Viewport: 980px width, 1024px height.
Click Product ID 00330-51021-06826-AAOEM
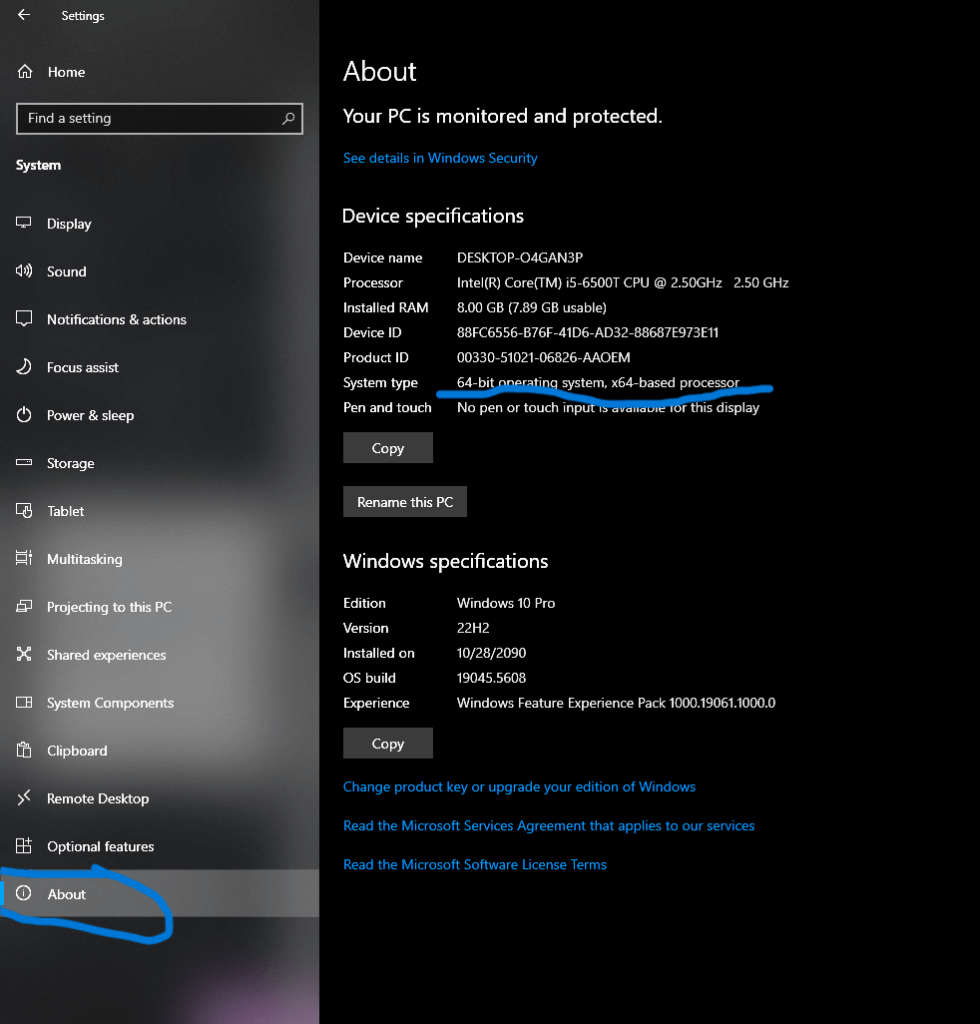pyautogui.click(x=543, y=357)
